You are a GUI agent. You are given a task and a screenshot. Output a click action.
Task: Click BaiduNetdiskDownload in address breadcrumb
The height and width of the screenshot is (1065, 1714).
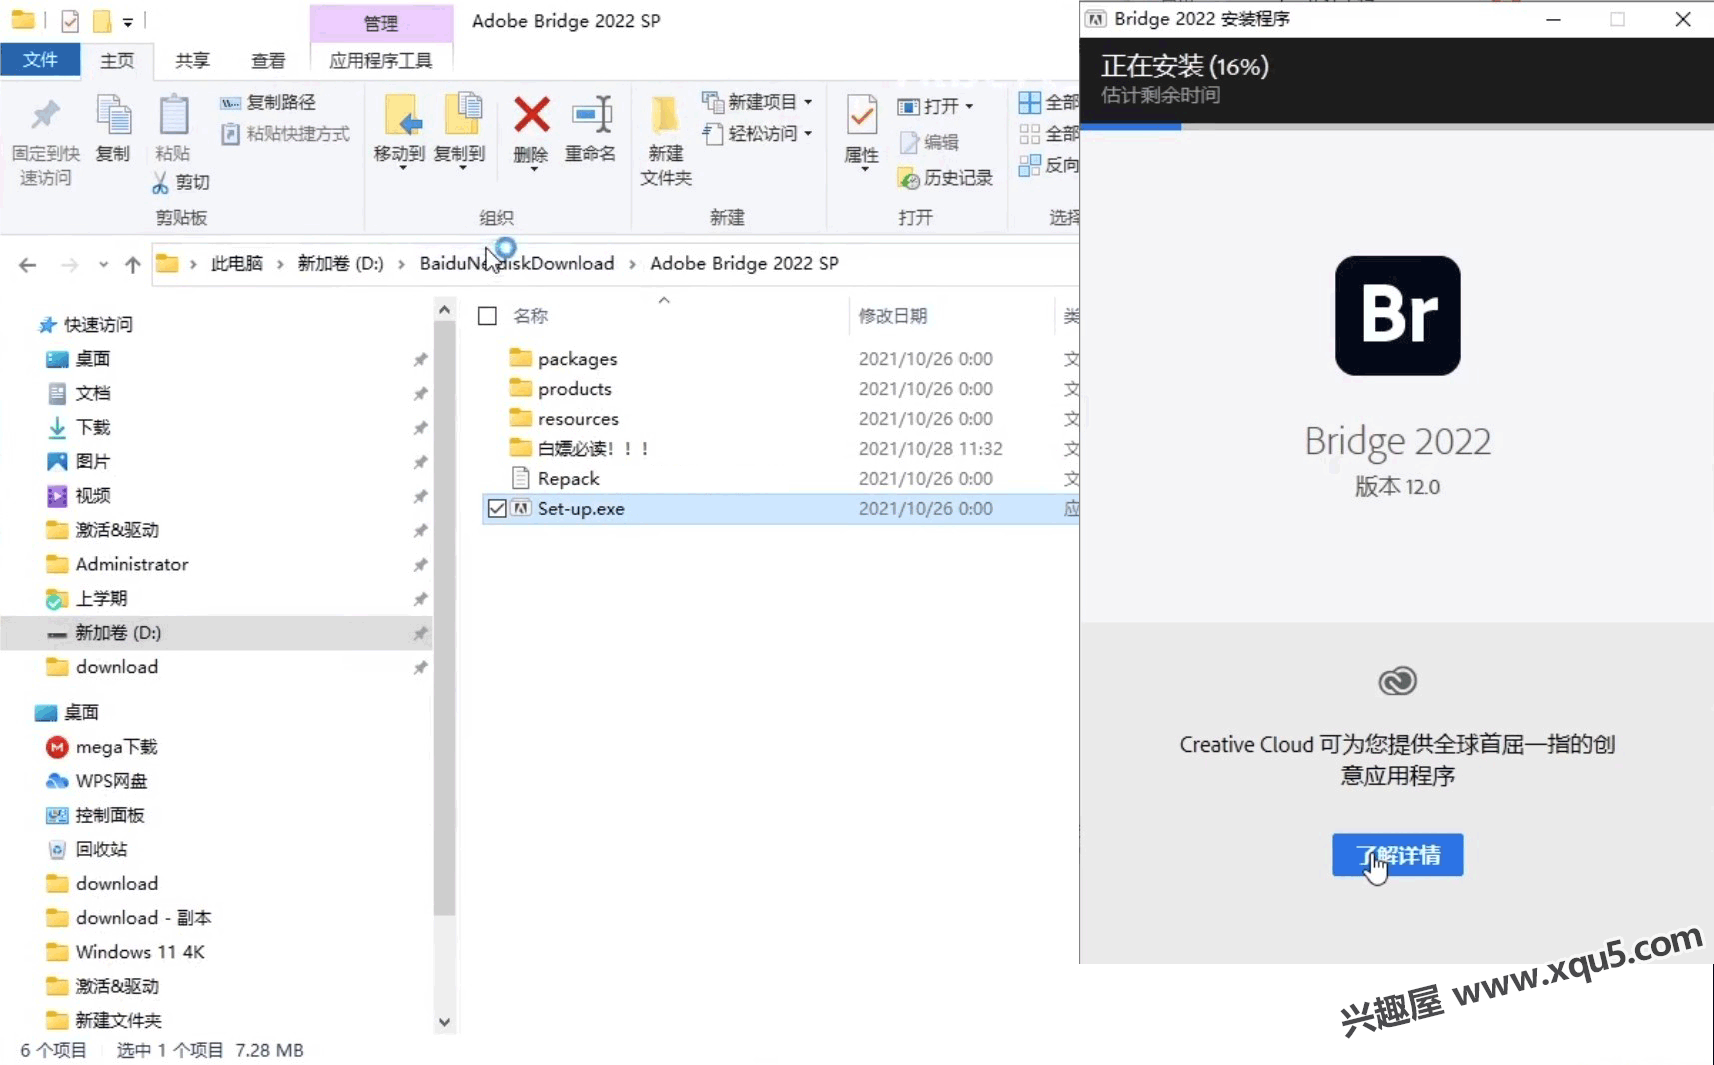tap(517, 264)
